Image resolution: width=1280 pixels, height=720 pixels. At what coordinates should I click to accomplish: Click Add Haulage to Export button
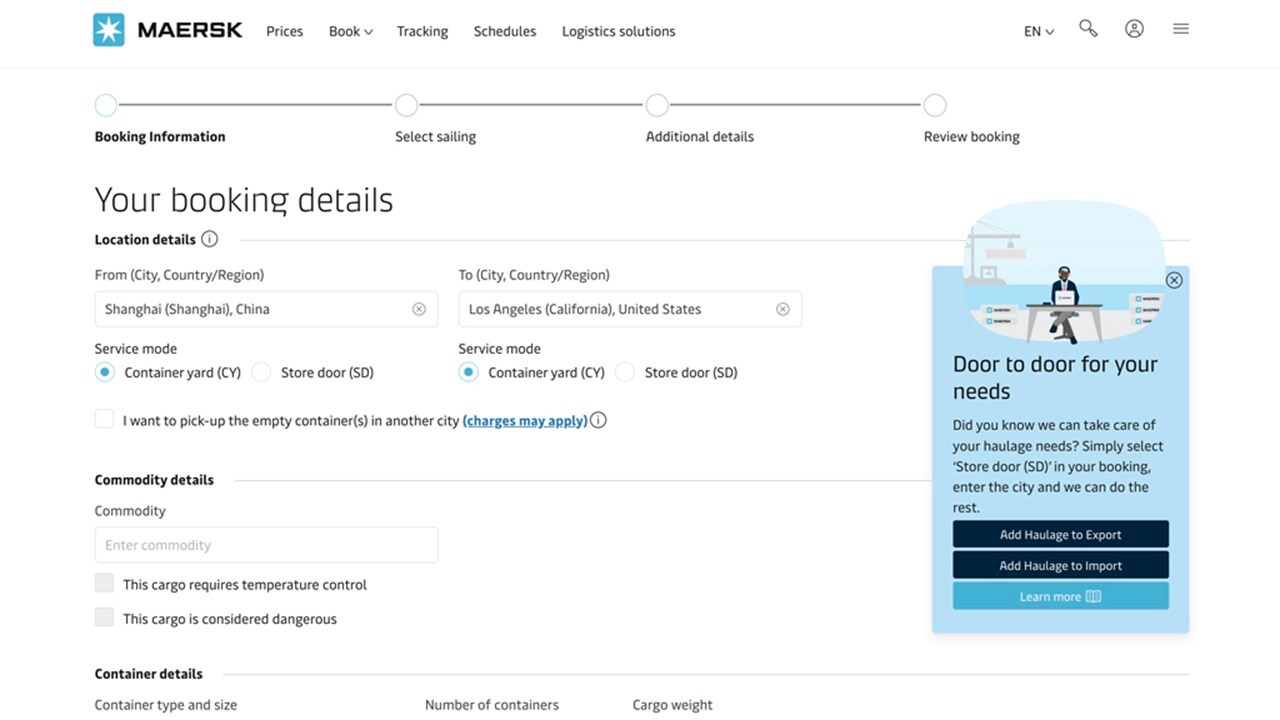click(x=1060, y=534)
